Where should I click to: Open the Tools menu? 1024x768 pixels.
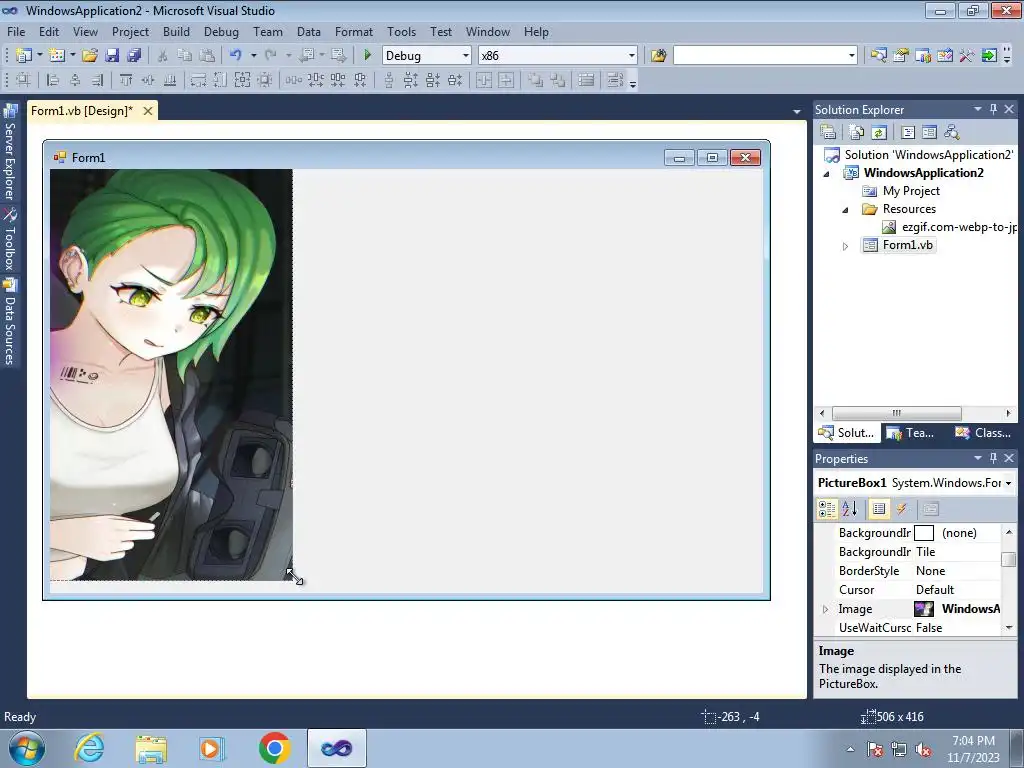tap(401, 31)
